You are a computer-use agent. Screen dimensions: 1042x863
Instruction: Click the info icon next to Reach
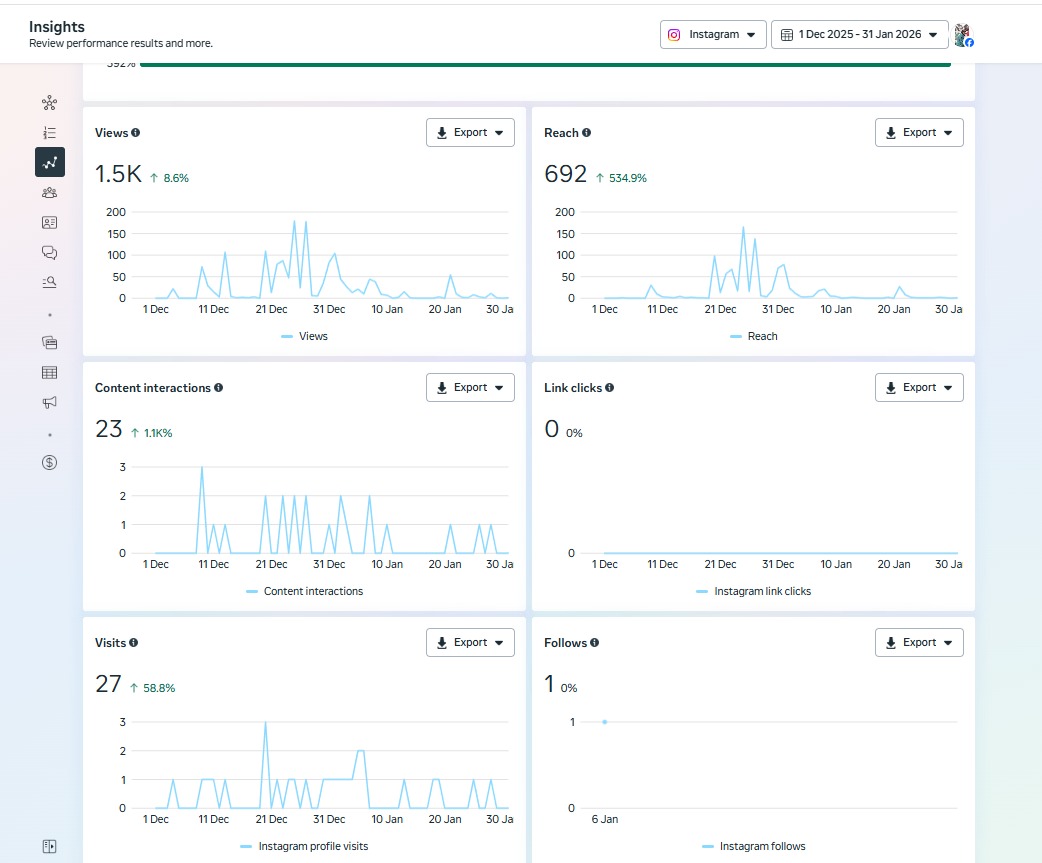point(586,133)
